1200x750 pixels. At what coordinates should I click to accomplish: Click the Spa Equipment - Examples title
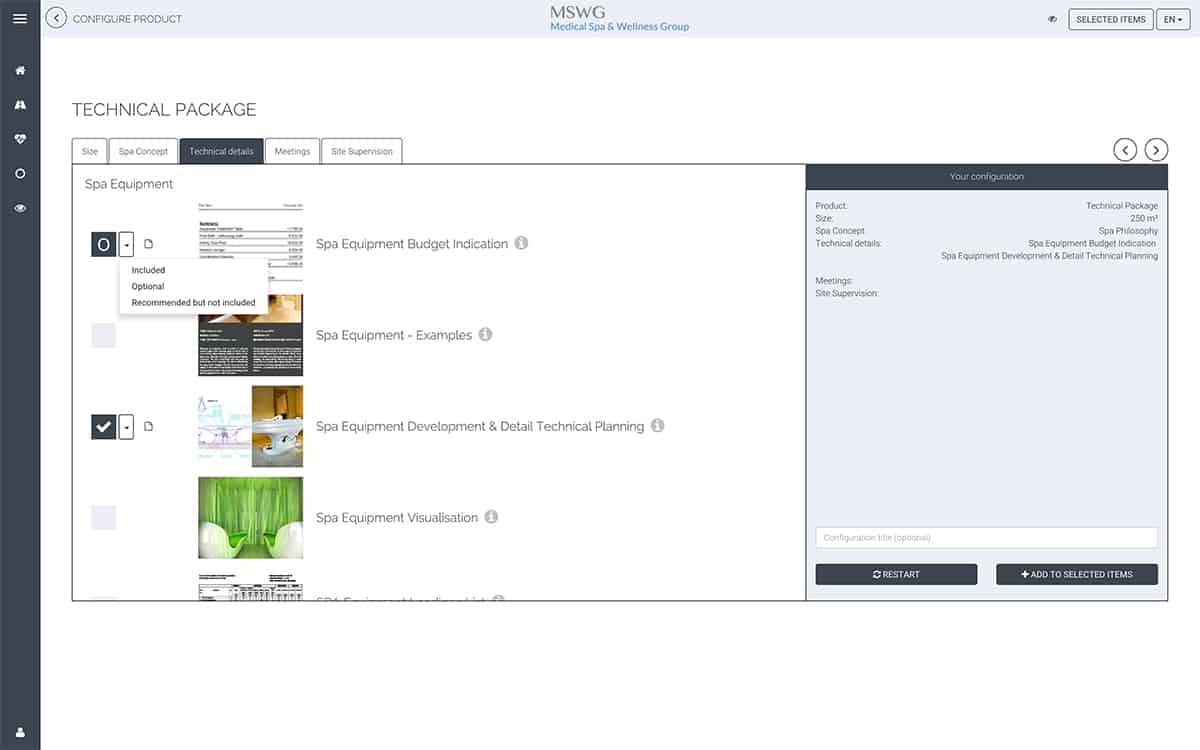point(394,335)
